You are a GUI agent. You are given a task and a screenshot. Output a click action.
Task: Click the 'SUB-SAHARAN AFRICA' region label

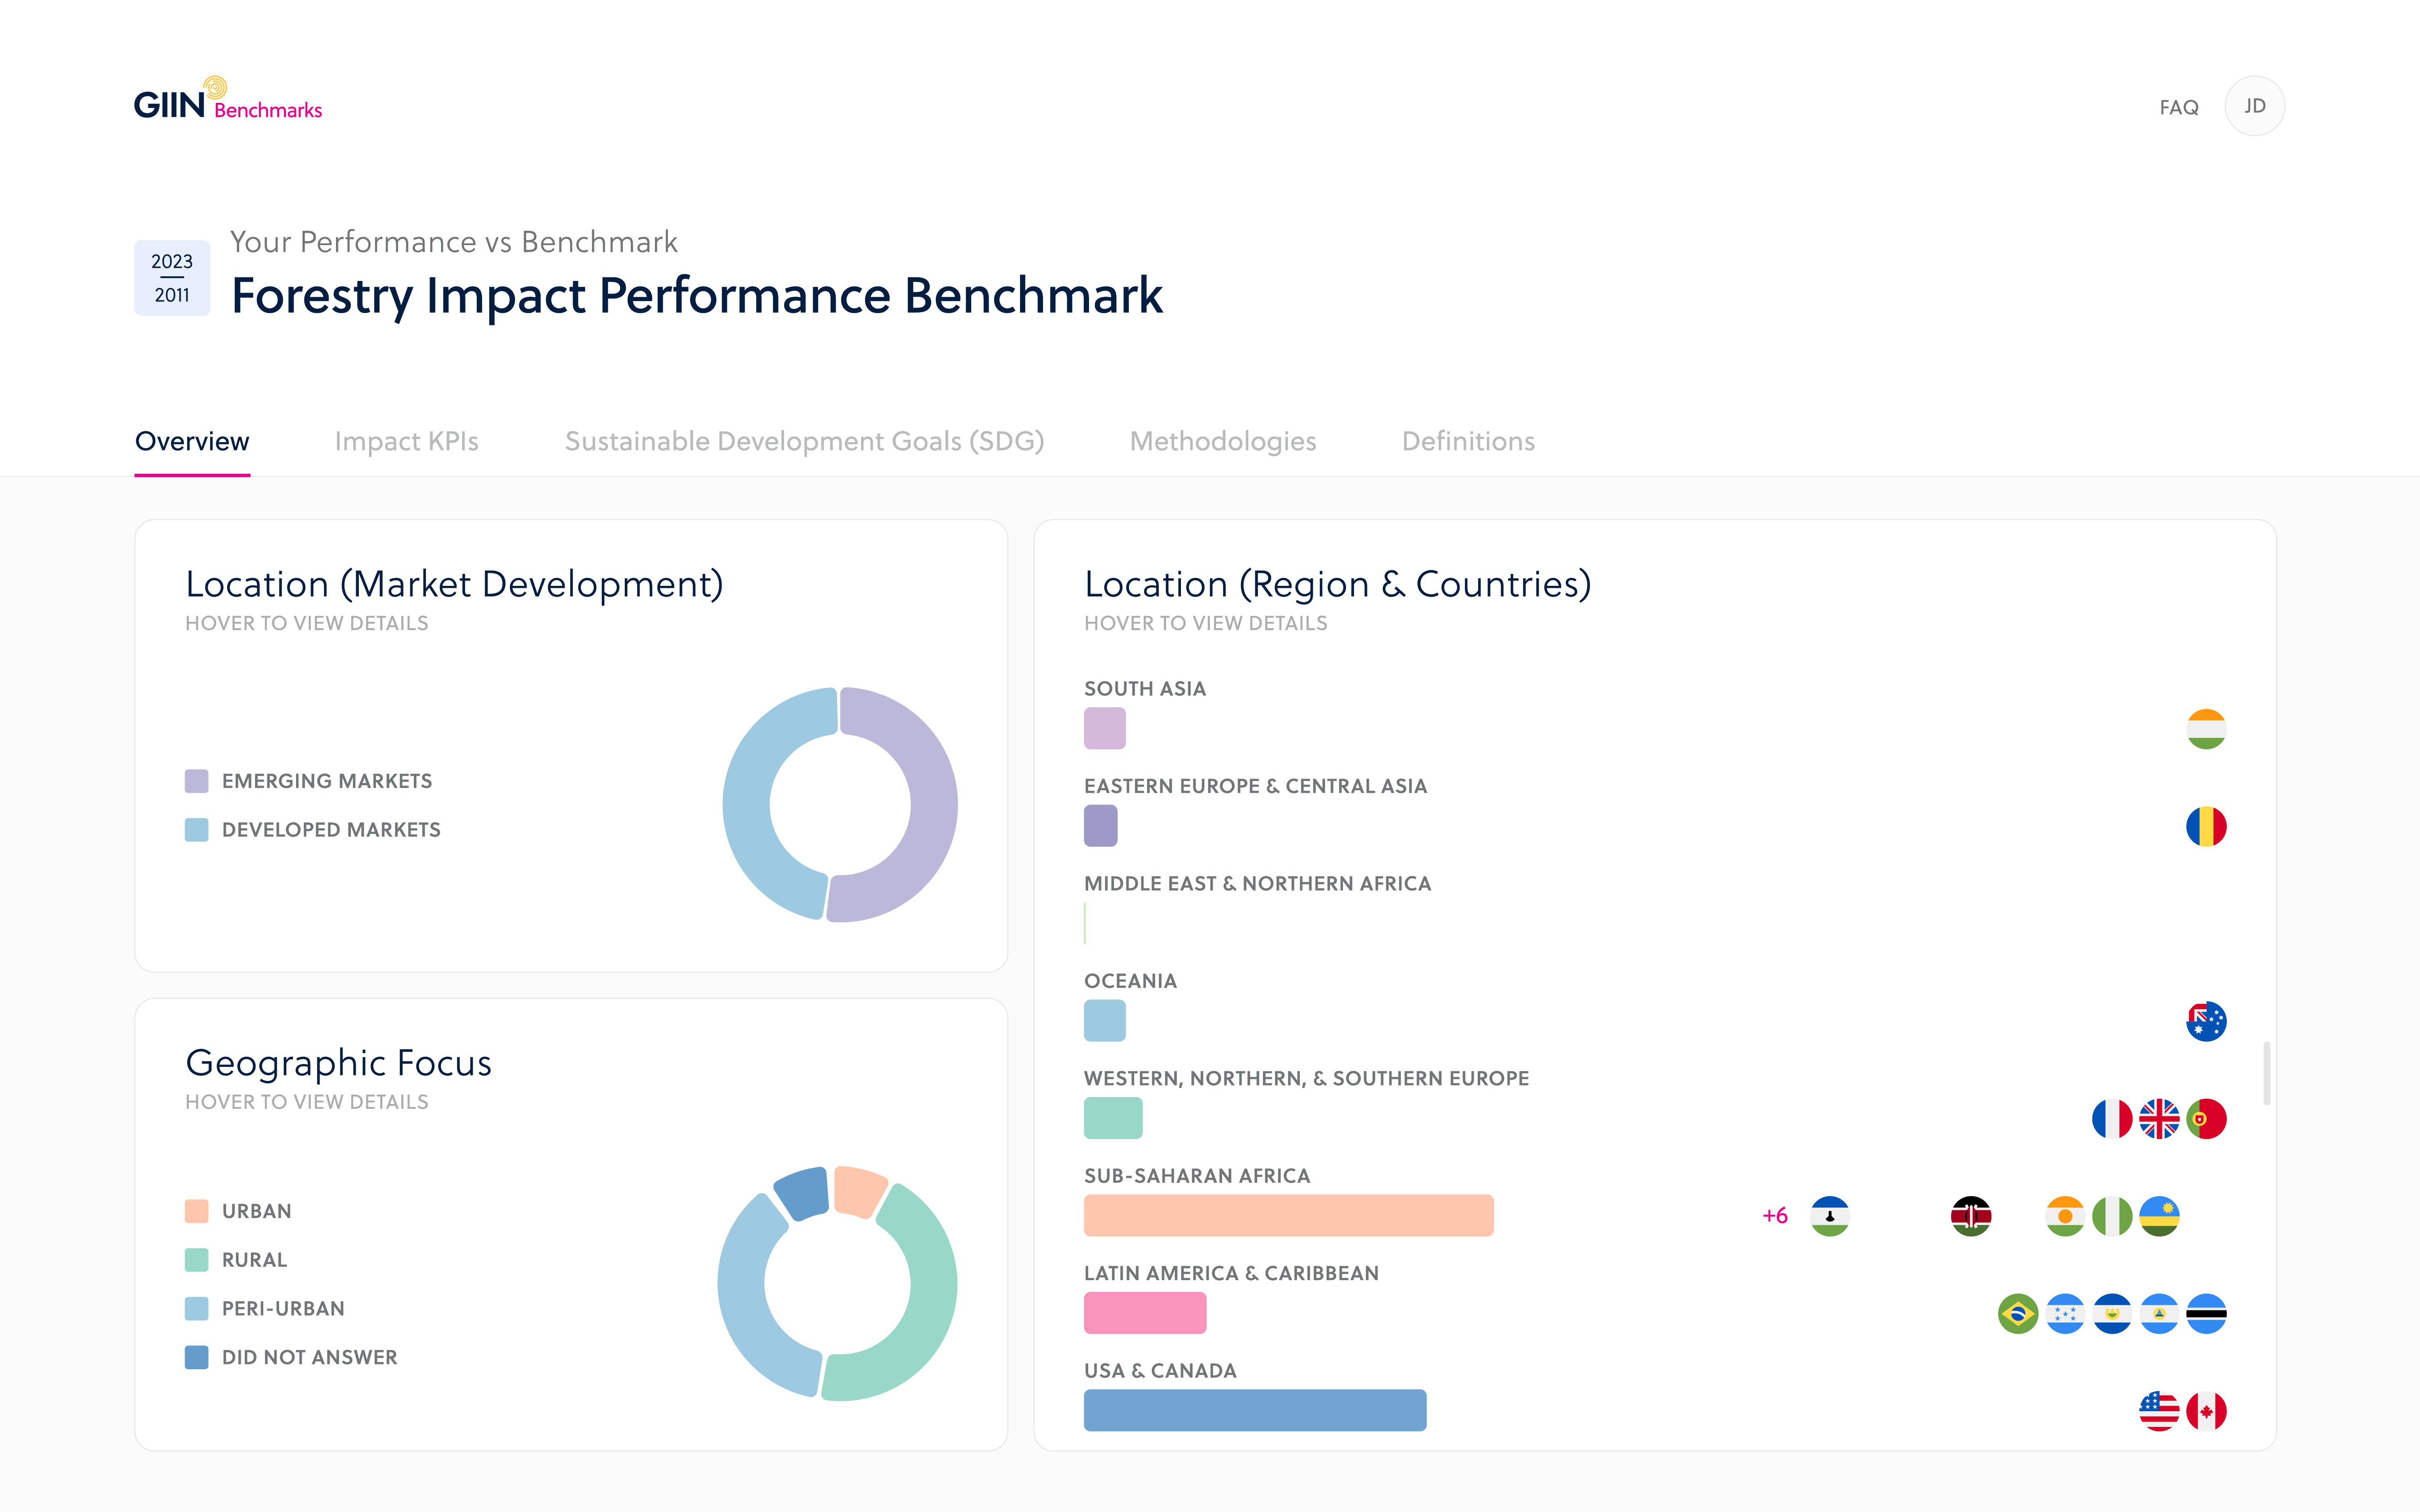point(1197,1176)
